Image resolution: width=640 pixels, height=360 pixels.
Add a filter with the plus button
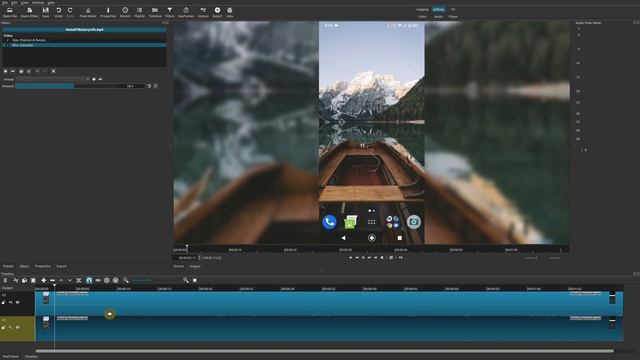5,71
